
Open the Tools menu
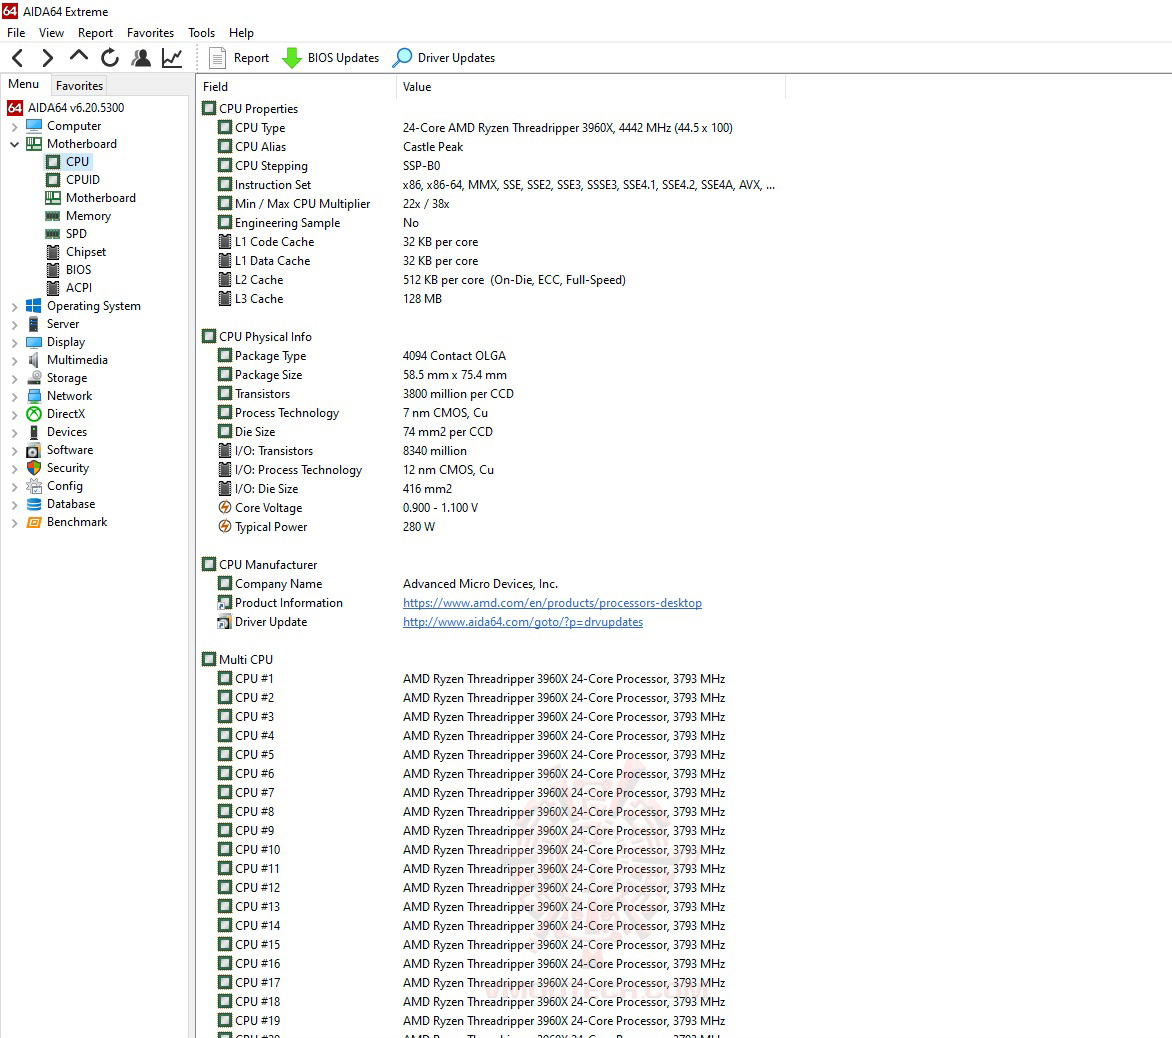[x=201, y=33]
